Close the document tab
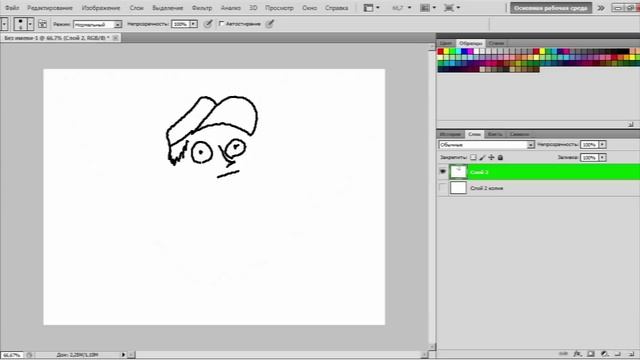Screen dimensions: 640x360 pos(116,38)
